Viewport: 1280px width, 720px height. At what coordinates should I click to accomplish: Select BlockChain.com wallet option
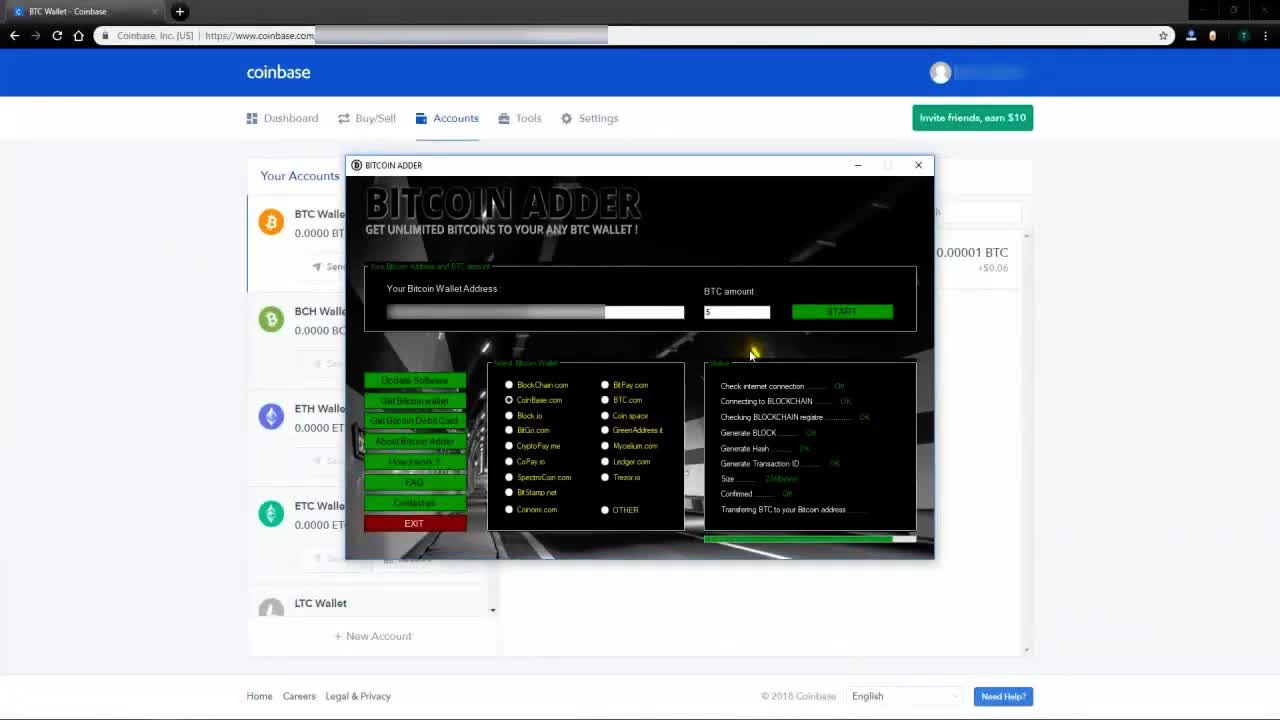click(509, 385)
